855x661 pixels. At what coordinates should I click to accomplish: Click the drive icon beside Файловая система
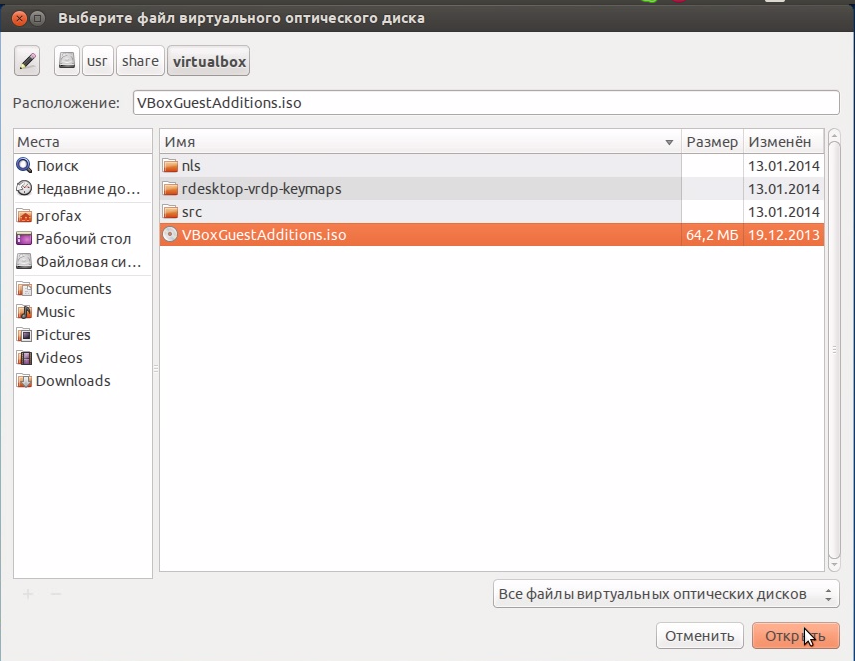(24, 261)
